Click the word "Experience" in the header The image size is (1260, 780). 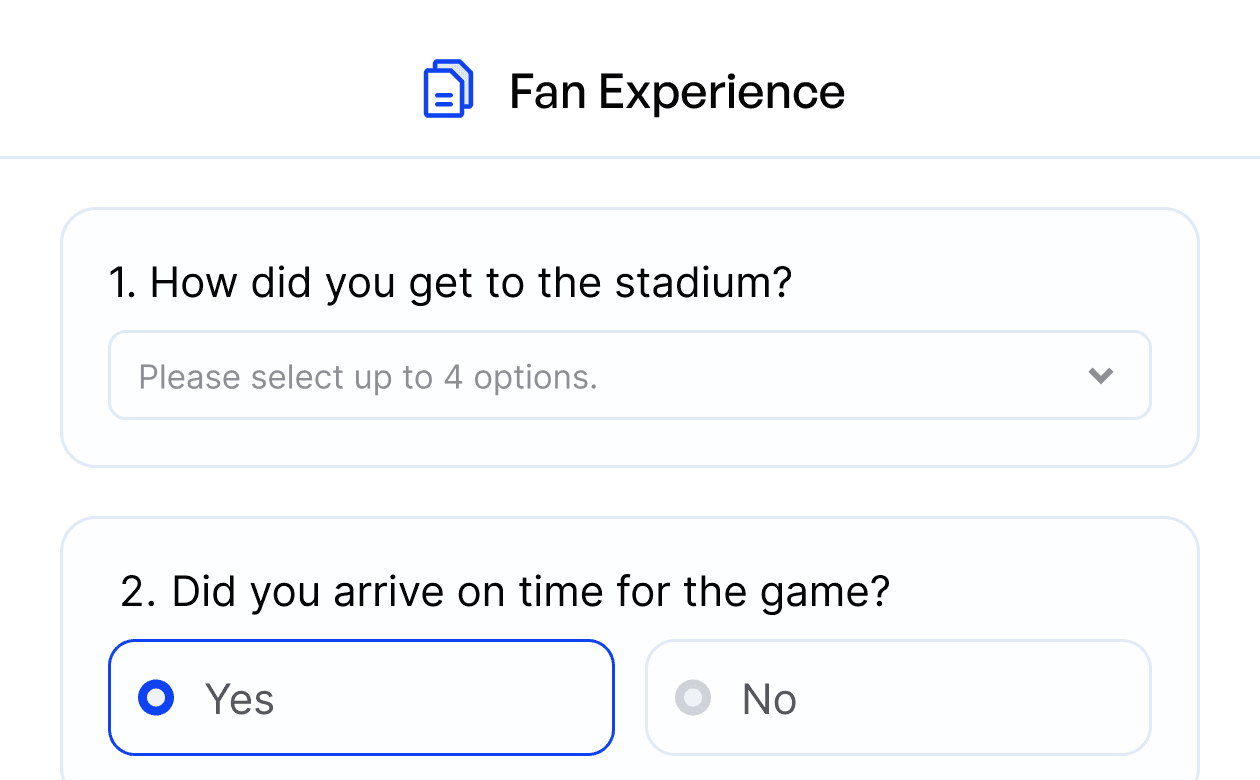click(721, 92)
